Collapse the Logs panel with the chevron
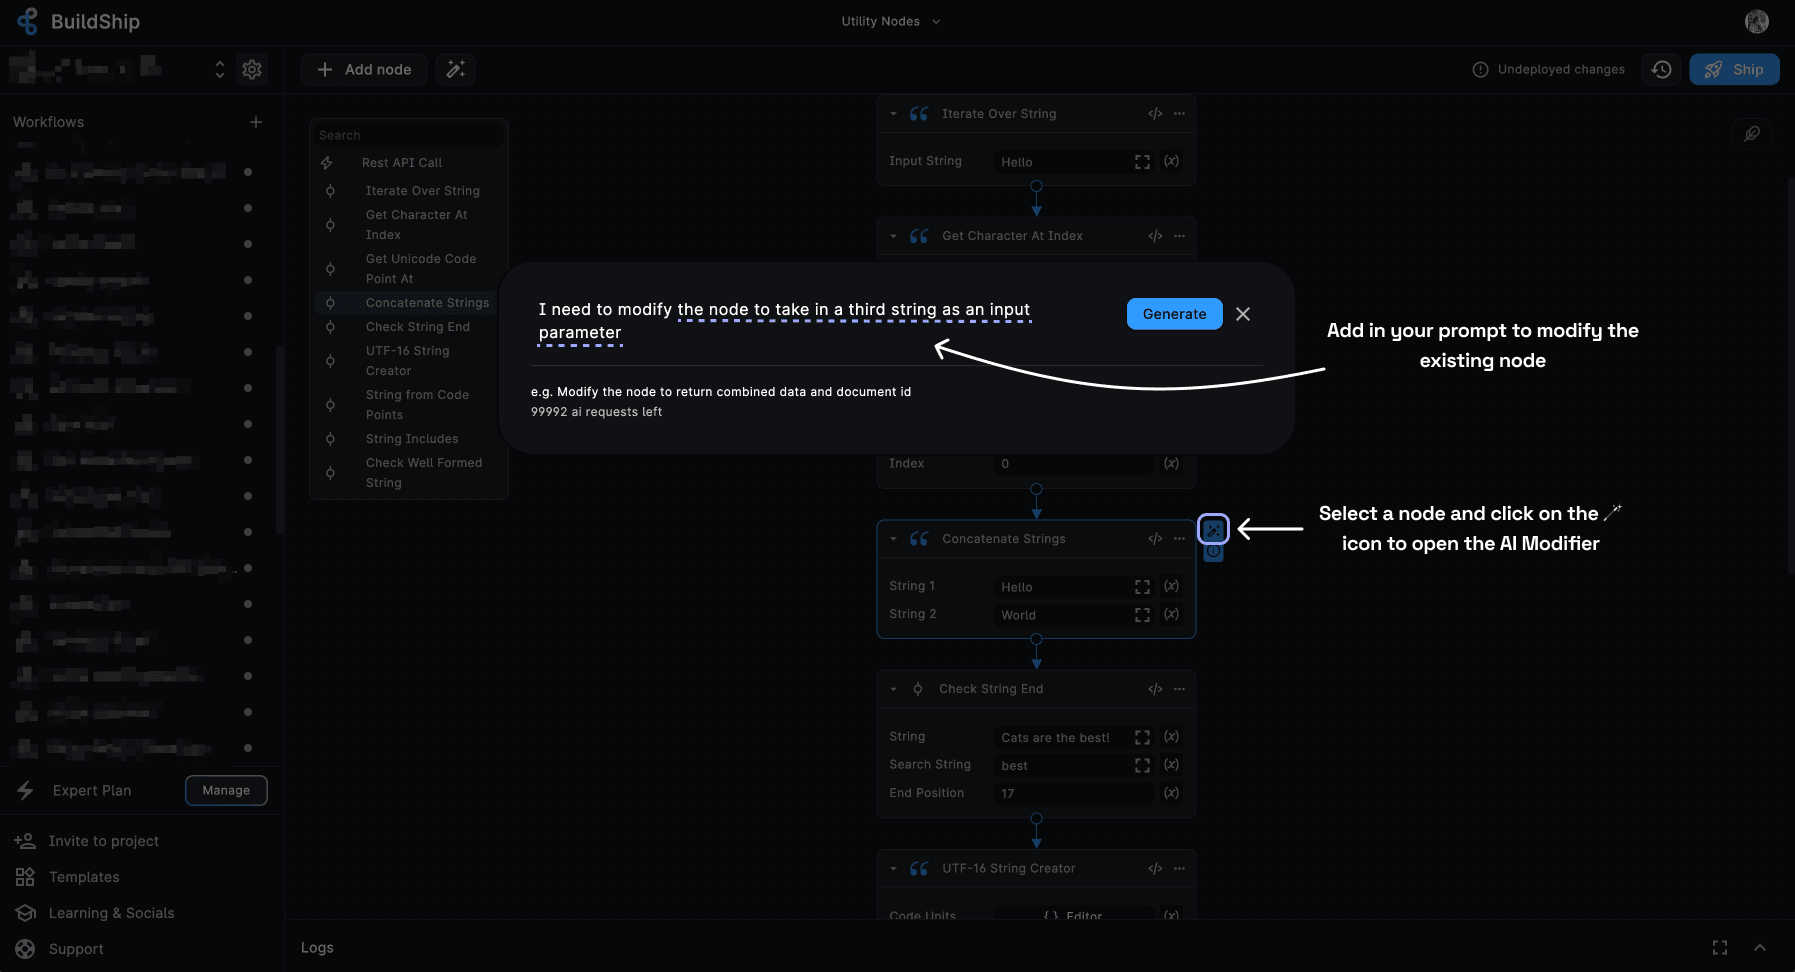1795x972 pixels. (x=1760, y=947)
